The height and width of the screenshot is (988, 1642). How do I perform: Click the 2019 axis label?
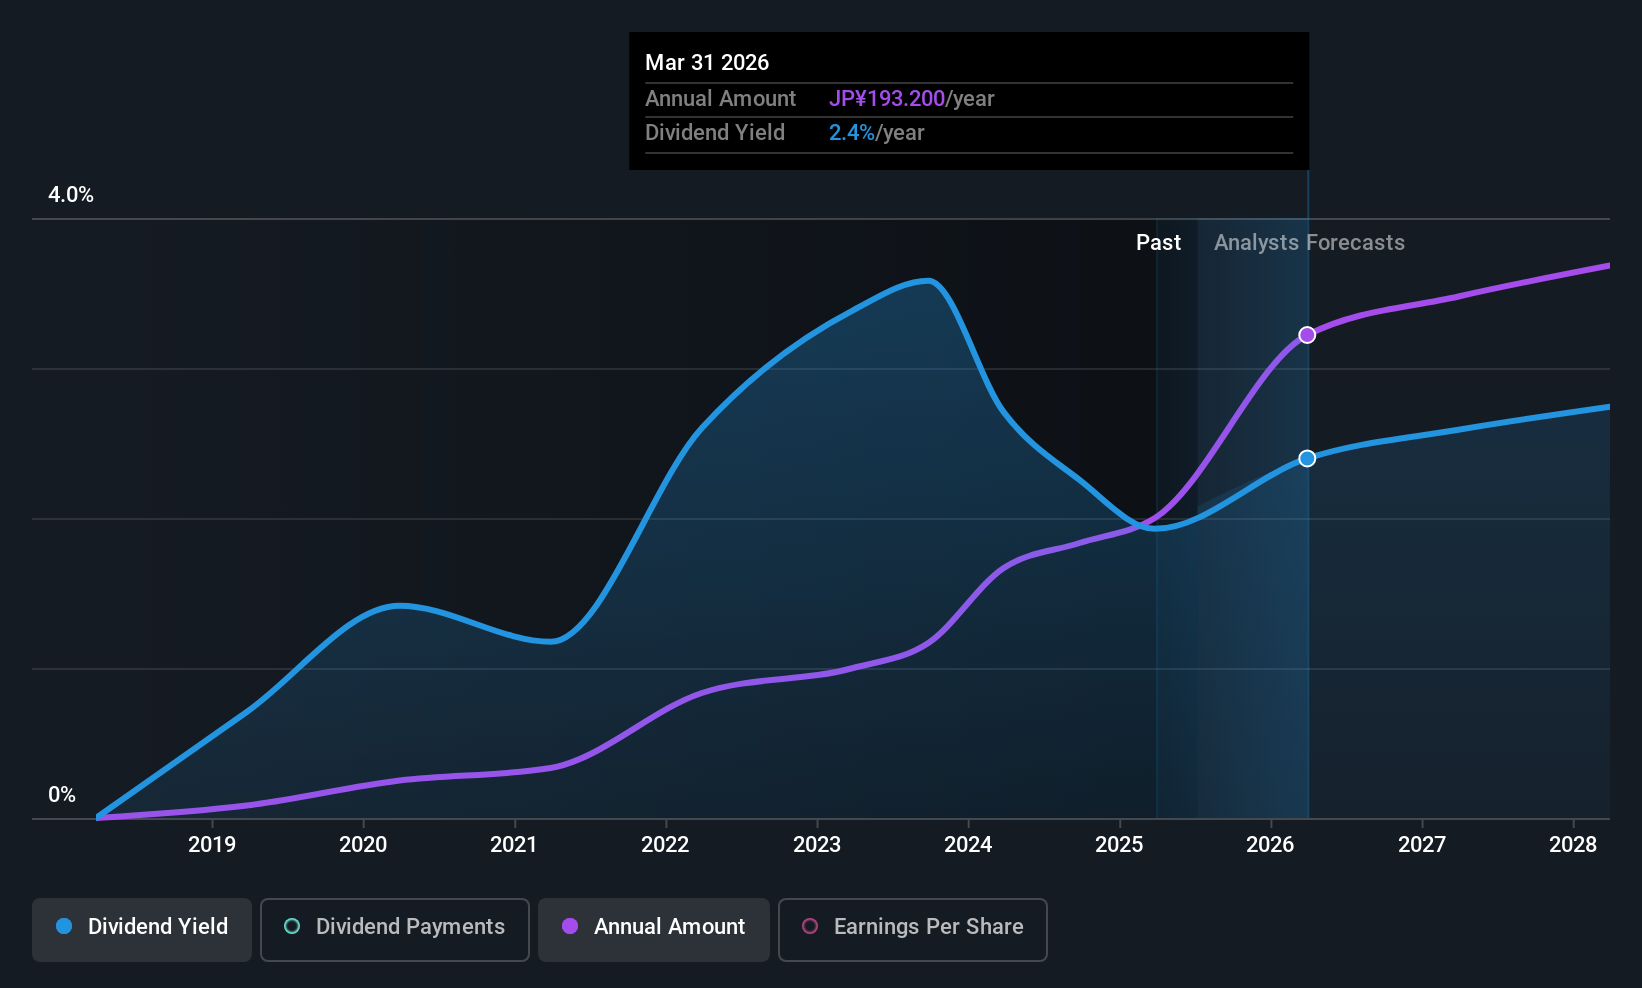212,845
